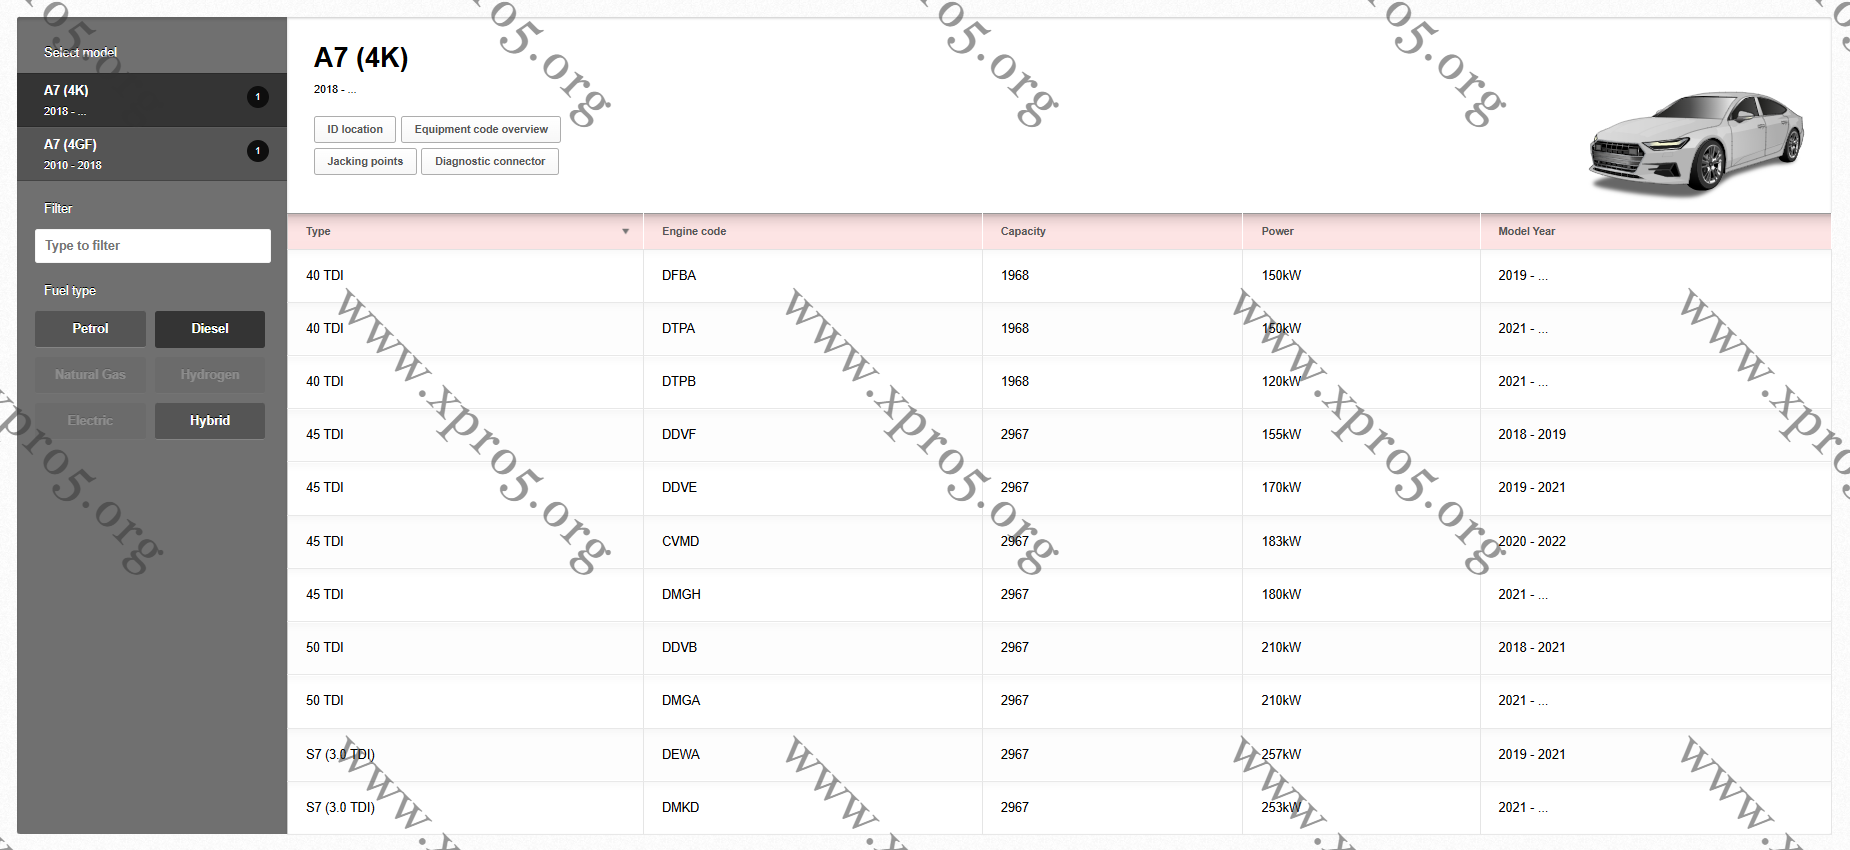
Task: Click badge count on A7 (4K) row
Action: coord(258,97)
